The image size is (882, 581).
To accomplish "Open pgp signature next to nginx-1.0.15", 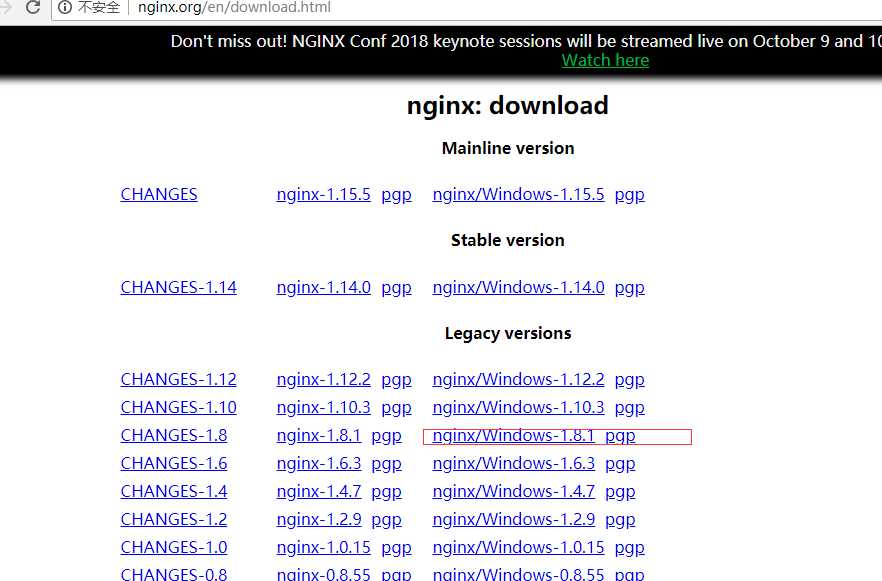I will pyautogui.click(x=397, y=548).
